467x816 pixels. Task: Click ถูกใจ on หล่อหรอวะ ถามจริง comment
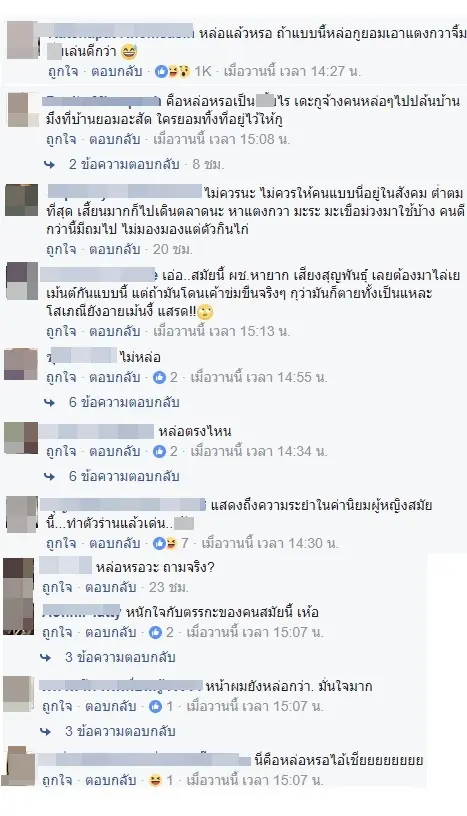[x=57, y=588]
